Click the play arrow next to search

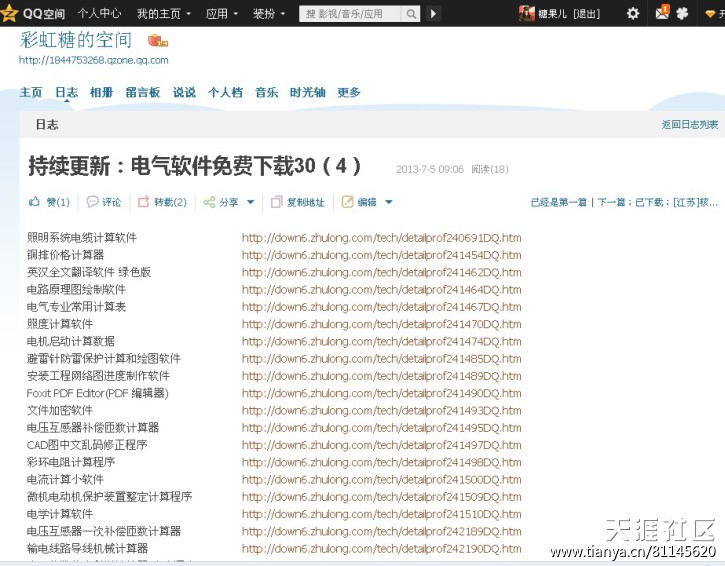(x=434, y=14)
